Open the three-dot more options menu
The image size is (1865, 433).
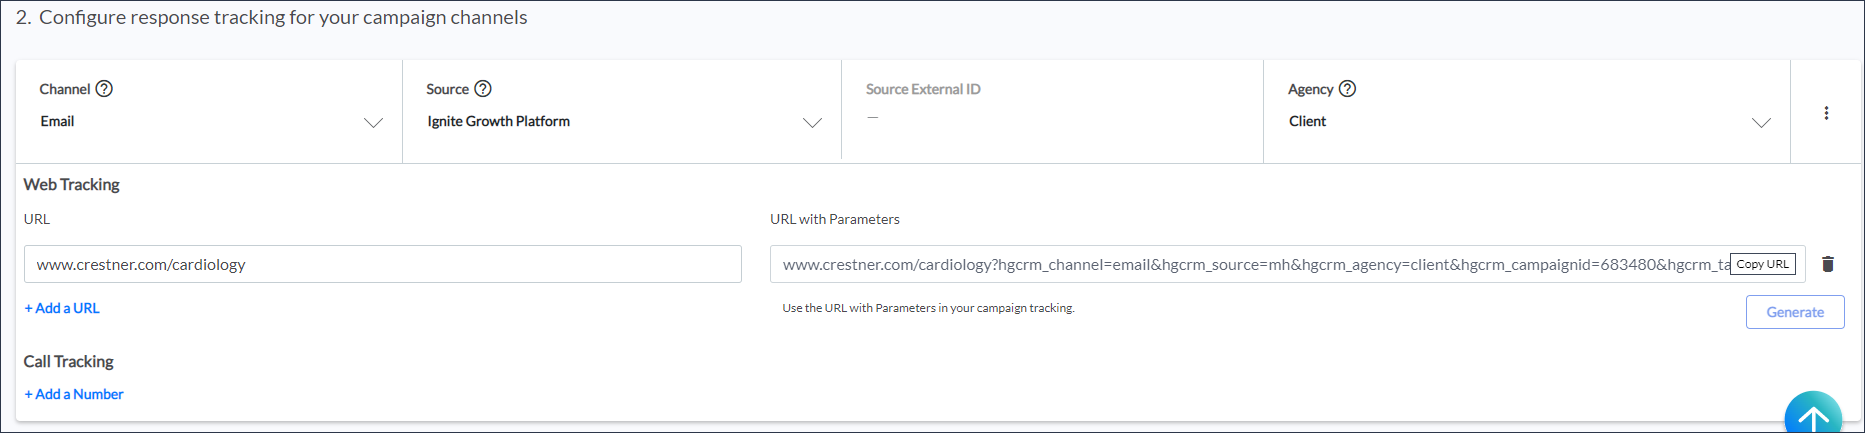click(1826, 113)
